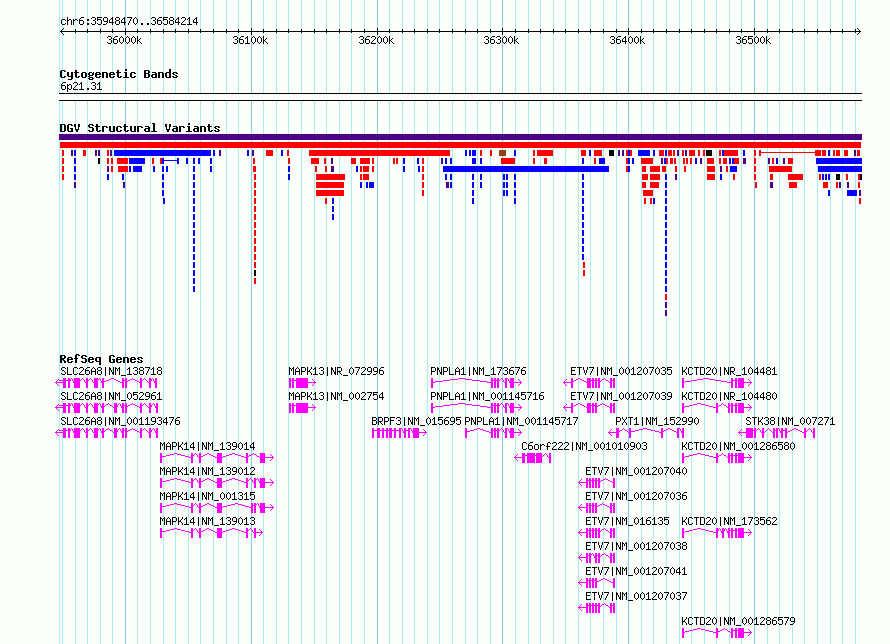Click the 36500k ruler tick label
The width and height of the screenshot is (890, 644).
pos(753,40)
